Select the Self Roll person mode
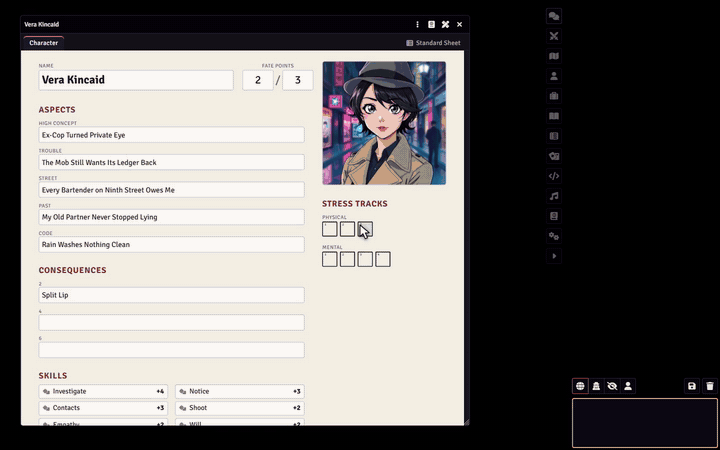 [x=628, y=386]
